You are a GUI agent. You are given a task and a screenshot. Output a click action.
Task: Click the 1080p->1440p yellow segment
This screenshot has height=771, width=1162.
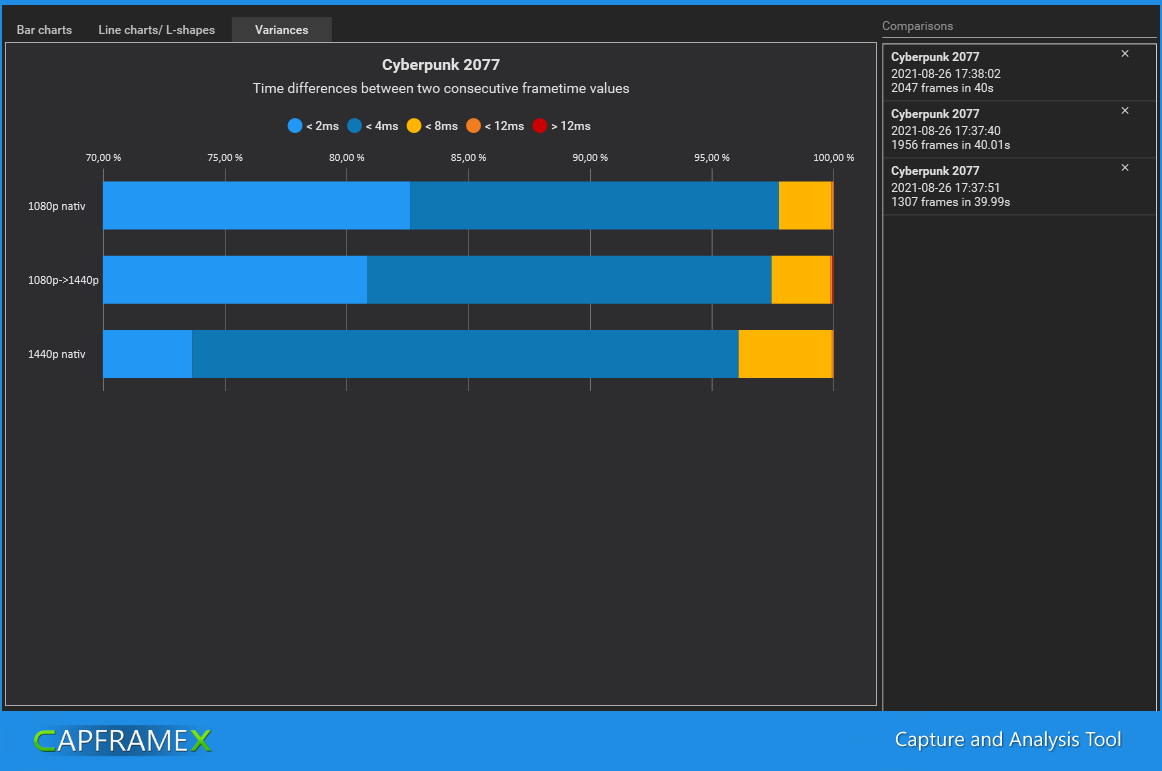tap(801, 279)
